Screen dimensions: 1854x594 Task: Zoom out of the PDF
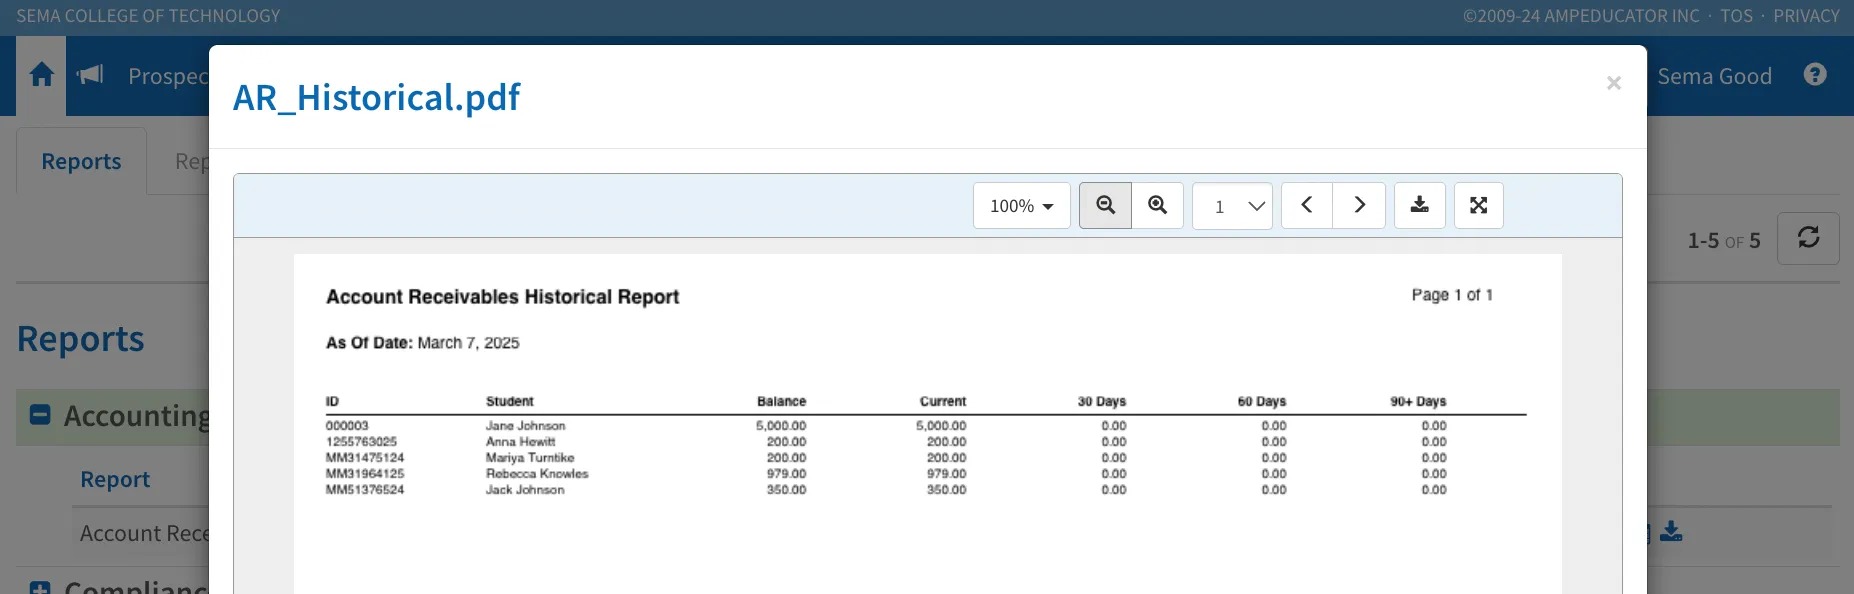pos(1105,205)
